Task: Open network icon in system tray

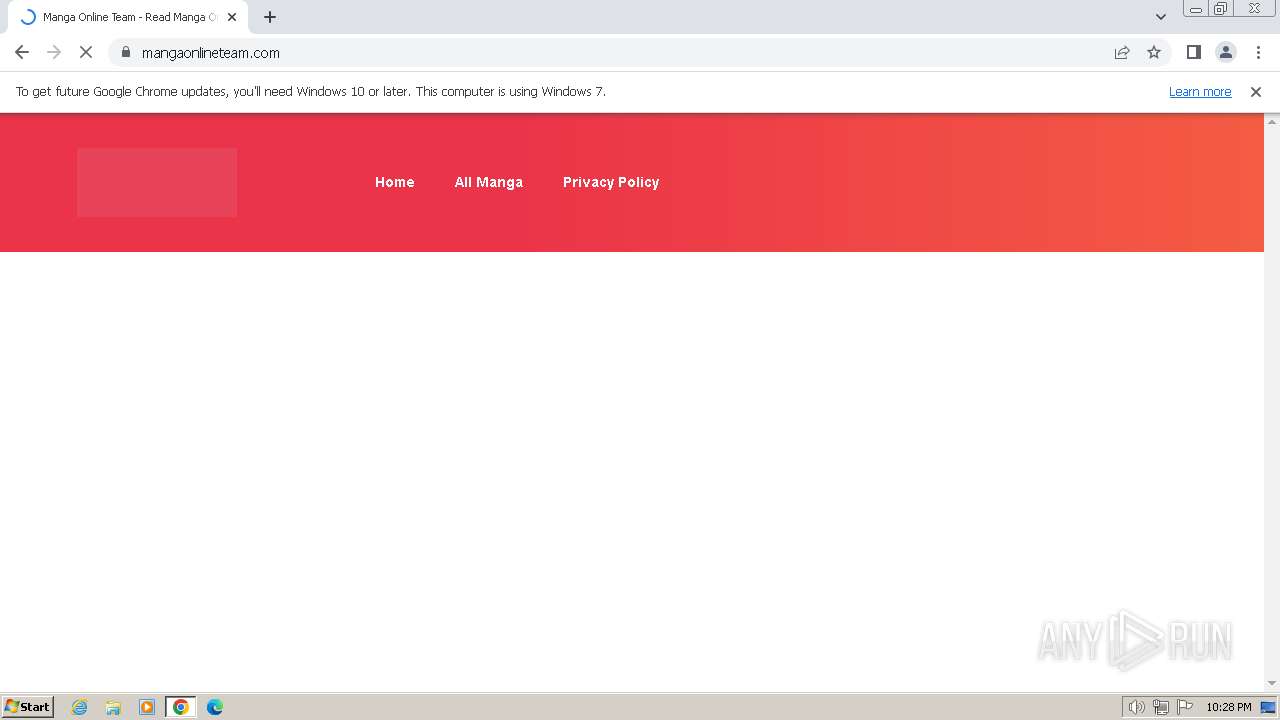Action: click(x=1161, y=707)
